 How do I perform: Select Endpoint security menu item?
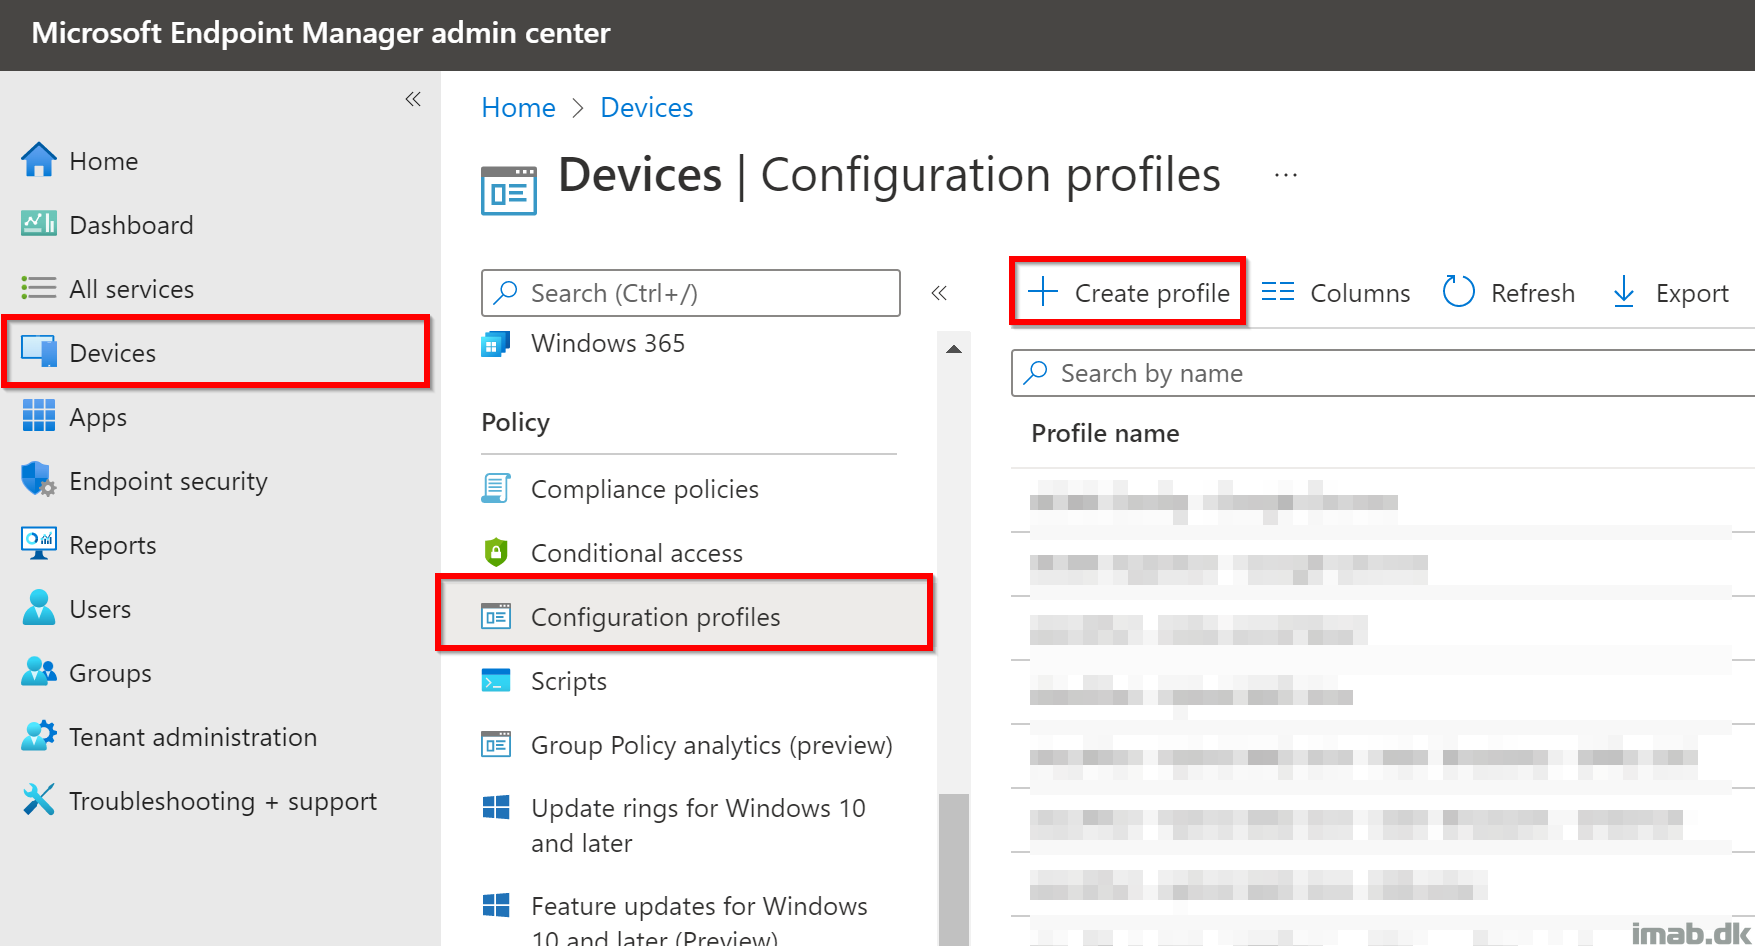(x=168, y=481)
